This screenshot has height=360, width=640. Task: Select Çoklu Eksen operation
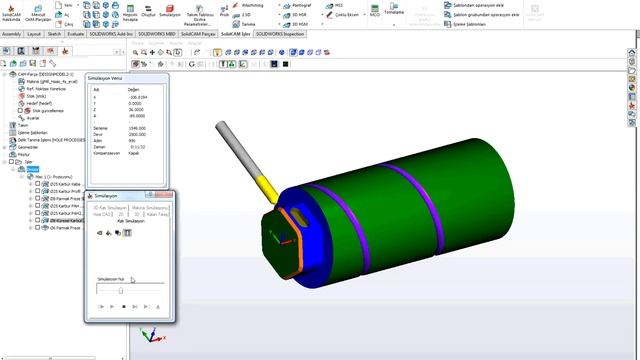pyautogui.click(x=342, y=15)
